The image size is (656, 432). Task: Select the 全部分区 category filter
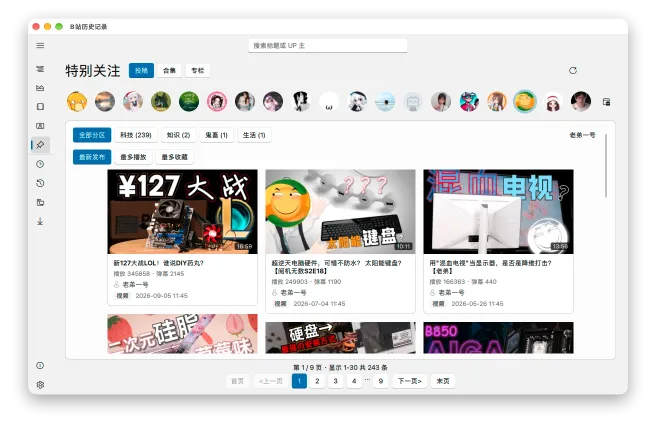[x=92, y=135]
